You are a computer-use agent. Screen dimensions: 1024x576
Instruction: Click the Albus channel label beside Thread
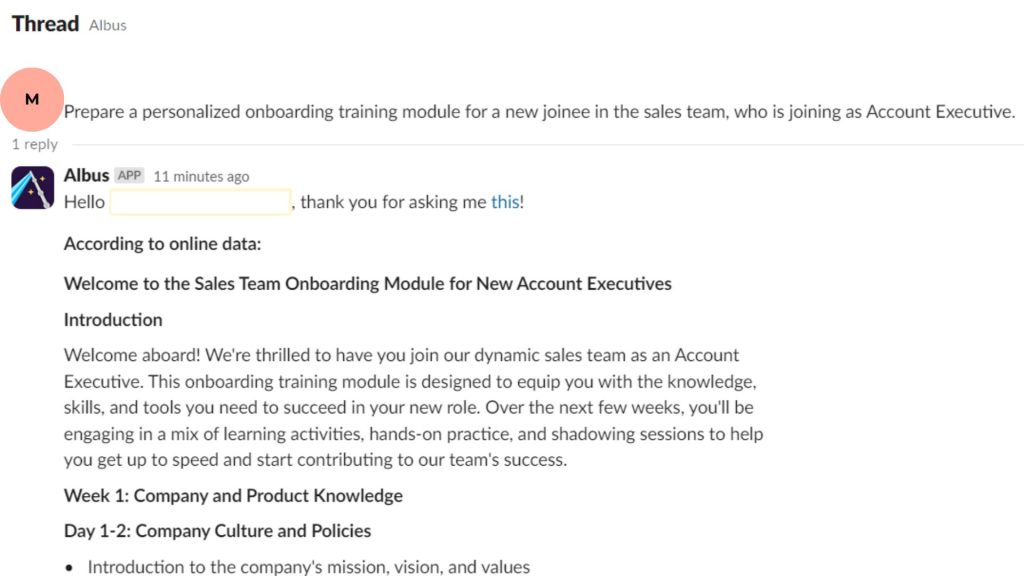point(108,25)
